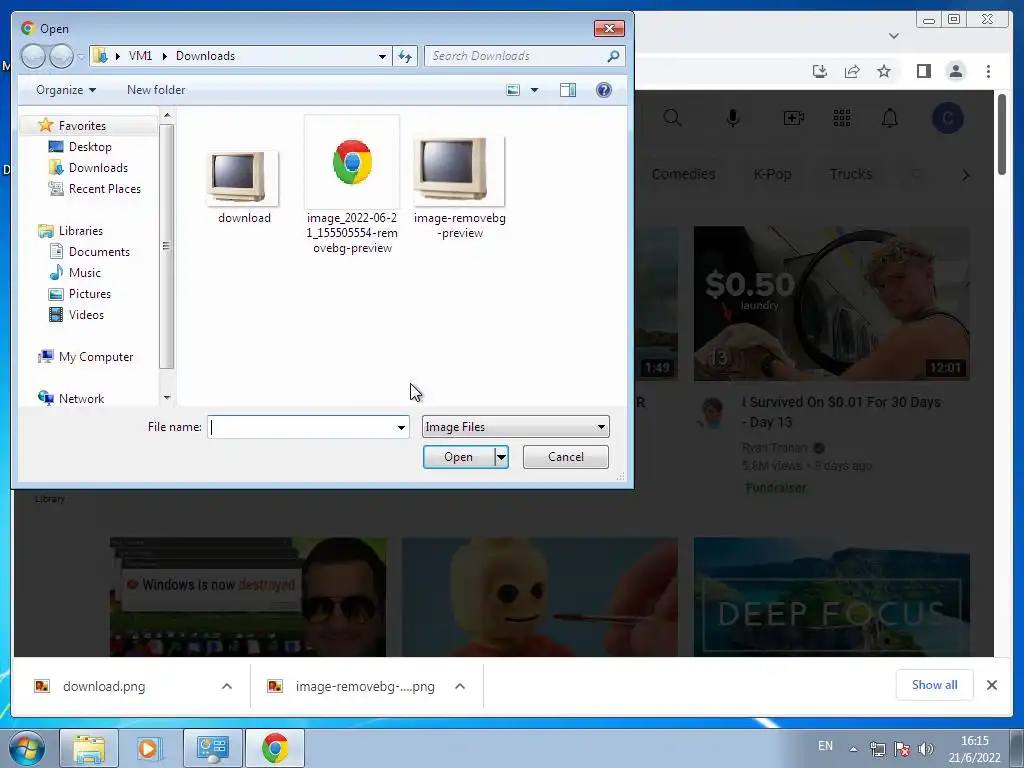Open the recent locations dropdown arrow
Viewport: 1024px width, 768px height.
coord(81,57)
